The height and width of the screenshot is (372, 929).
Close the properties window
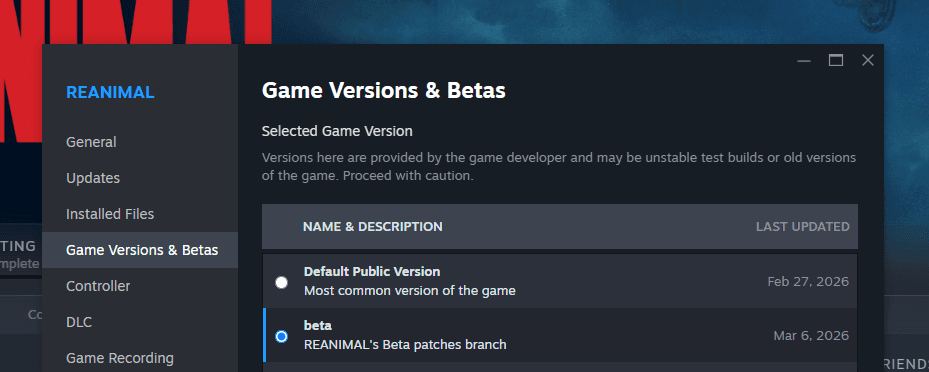tap(867, 60)
